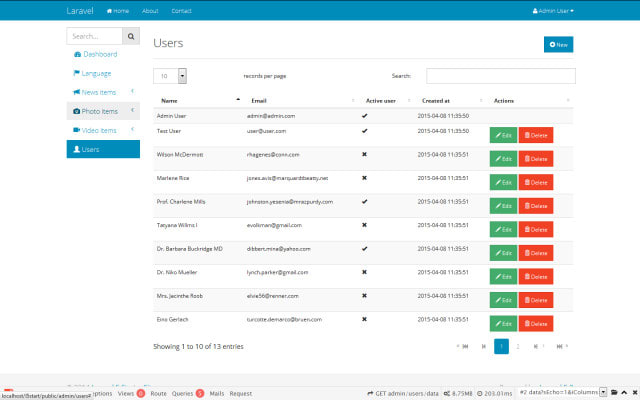Expand the News items submenu chevron
The image size is (640, 400).
click(x=132, y=91)
